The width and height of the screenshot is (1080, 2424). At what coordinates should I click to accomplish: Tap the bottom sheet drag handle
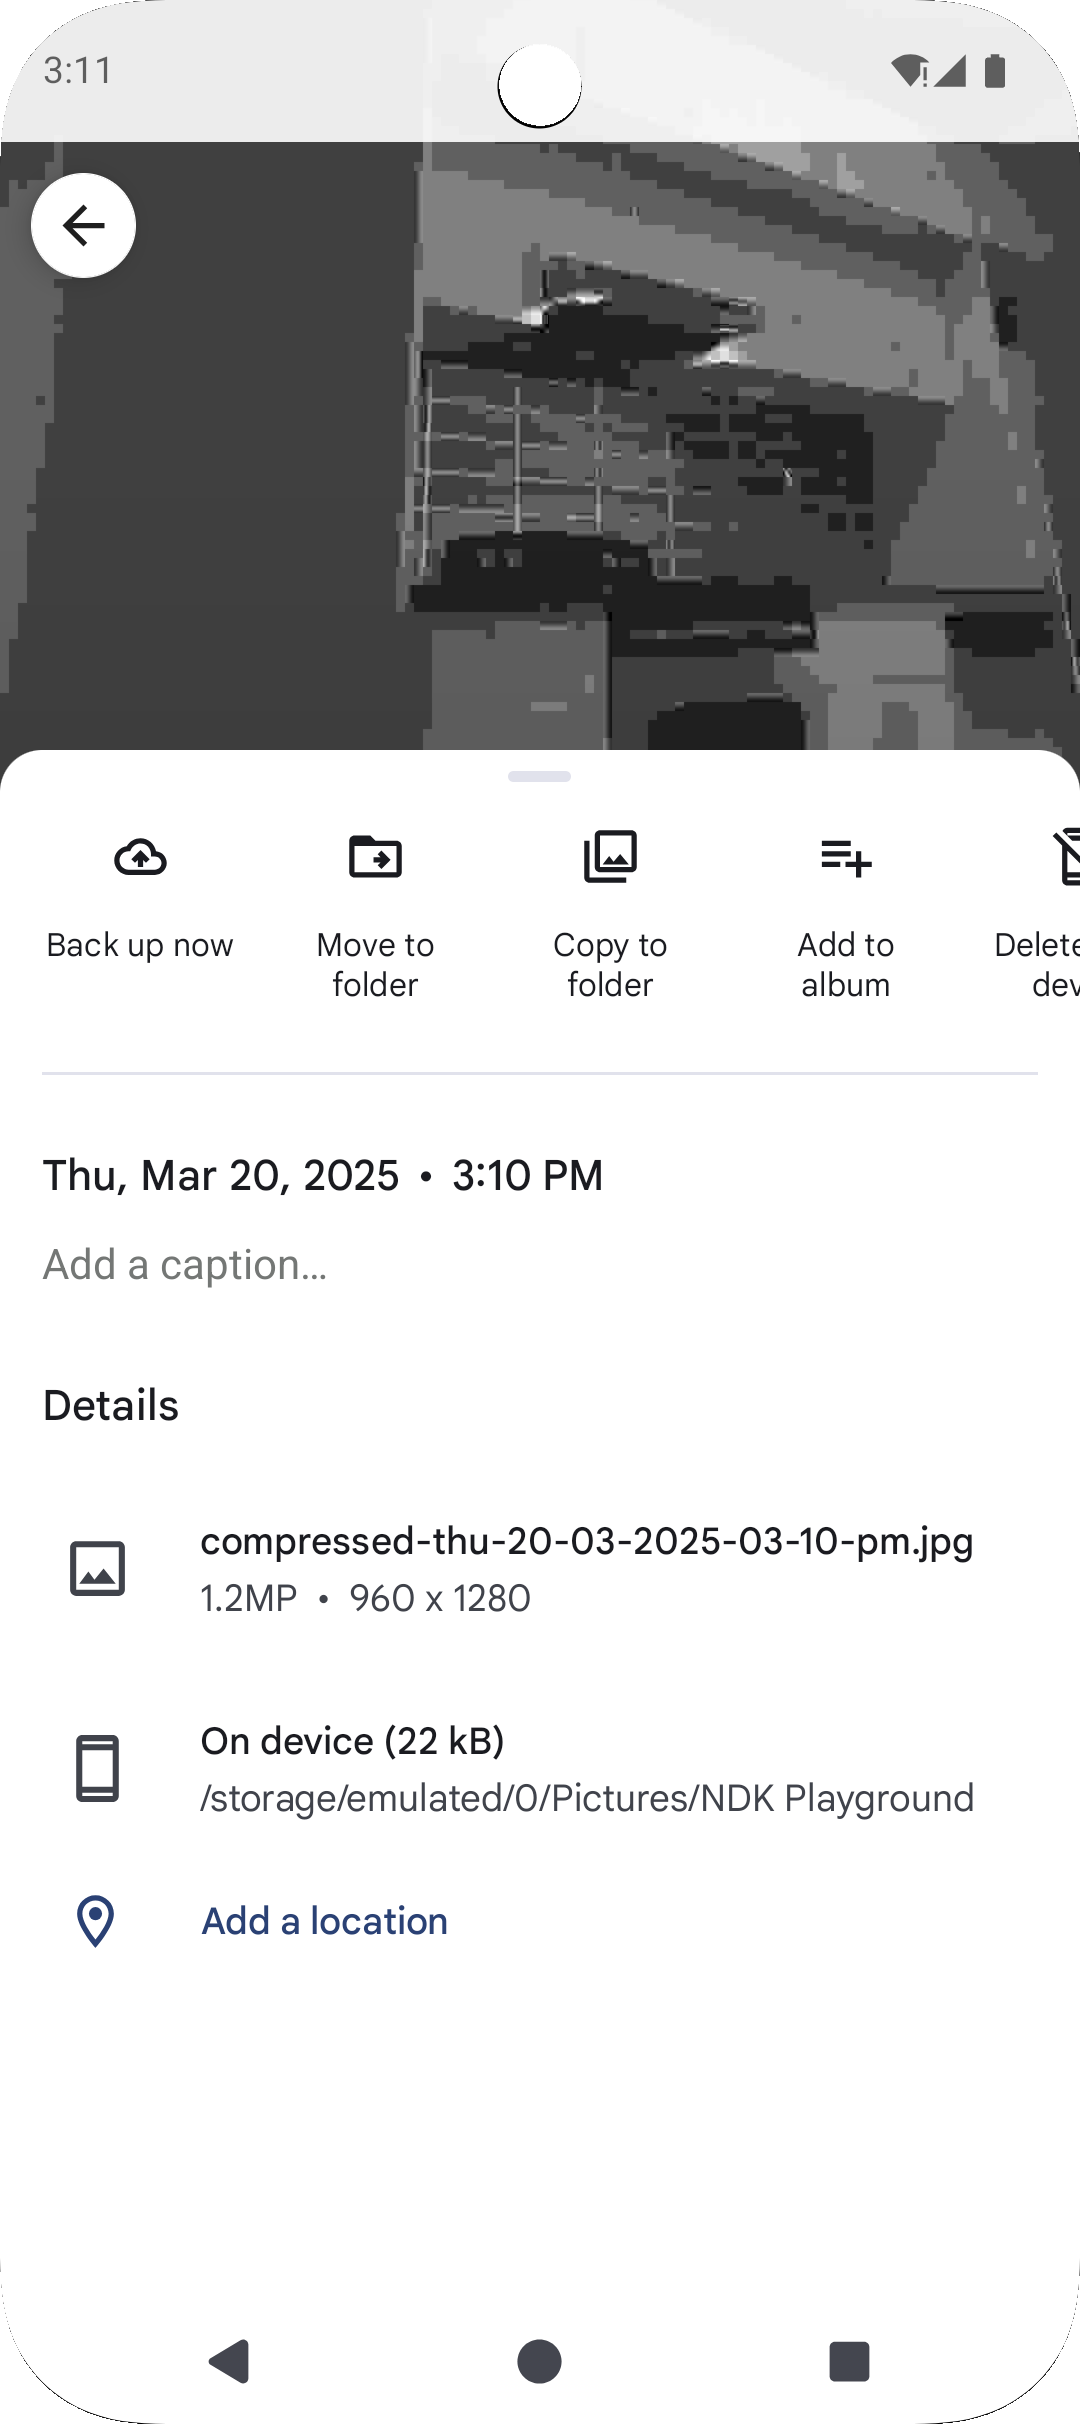[539, 776]
